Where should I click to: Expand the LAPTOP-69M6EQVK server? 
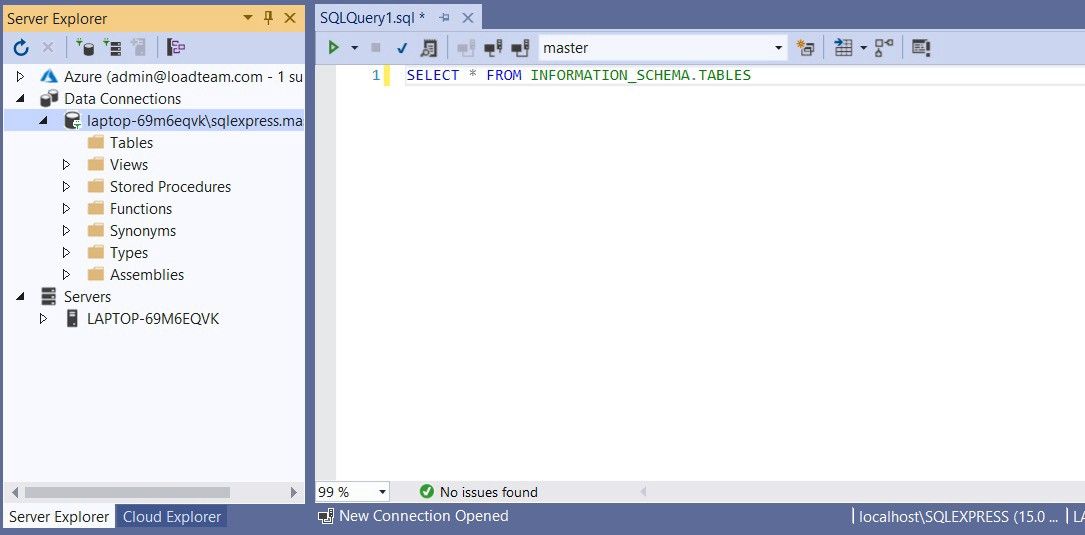(43, 318)
